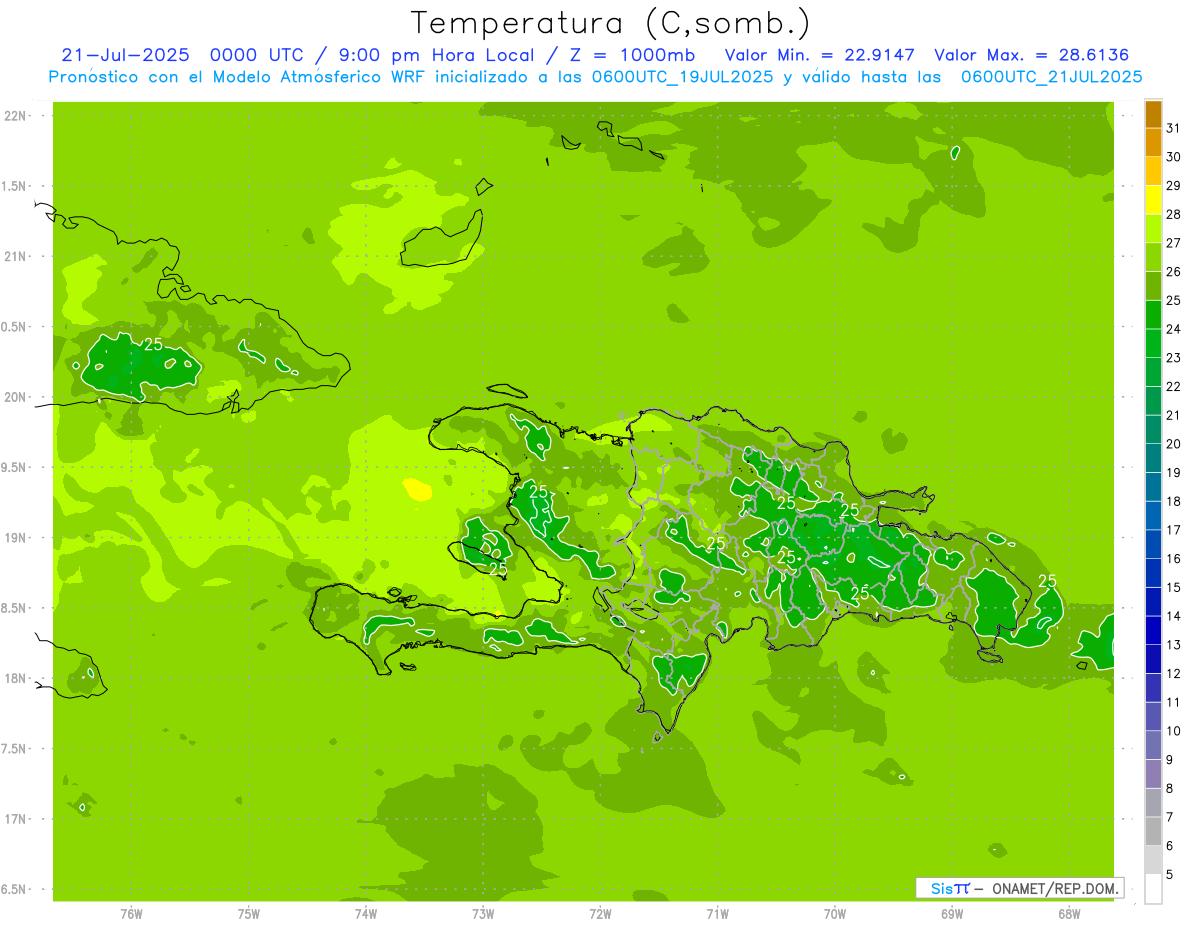Select the date text '21-Jul-2025'

[125, 55]
